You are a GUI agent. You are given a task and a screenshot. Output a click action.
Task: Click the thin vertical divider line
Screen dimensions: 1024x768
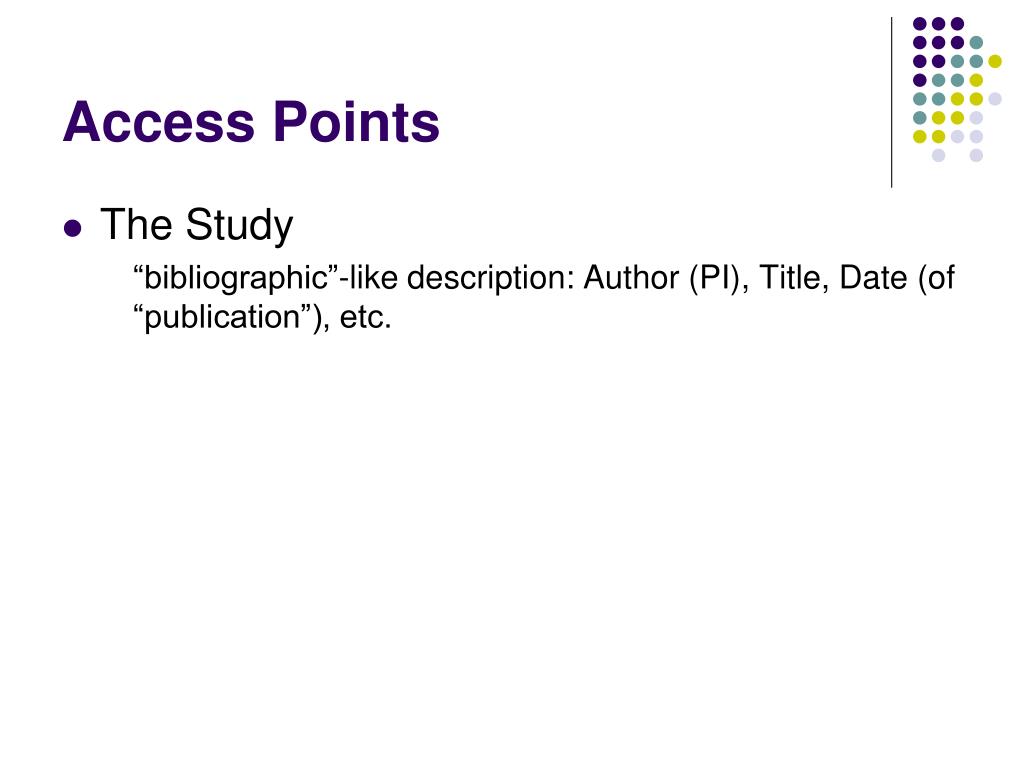(x=891, y=103)
